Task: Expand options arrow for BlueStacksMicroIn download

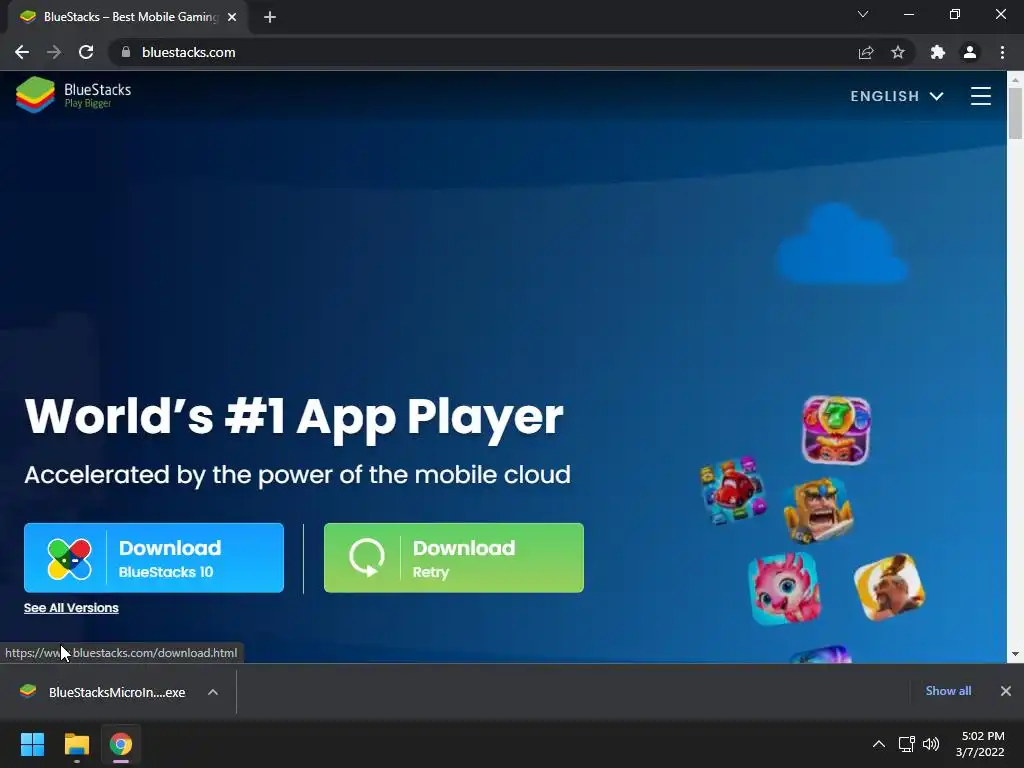Action: coord(213,692)
